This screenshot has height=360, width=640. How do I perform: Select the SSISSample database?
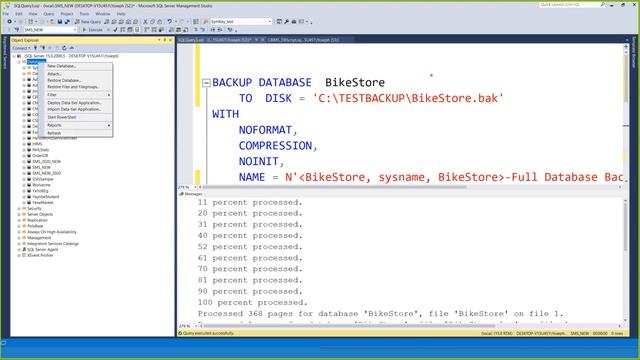[43, 179]
